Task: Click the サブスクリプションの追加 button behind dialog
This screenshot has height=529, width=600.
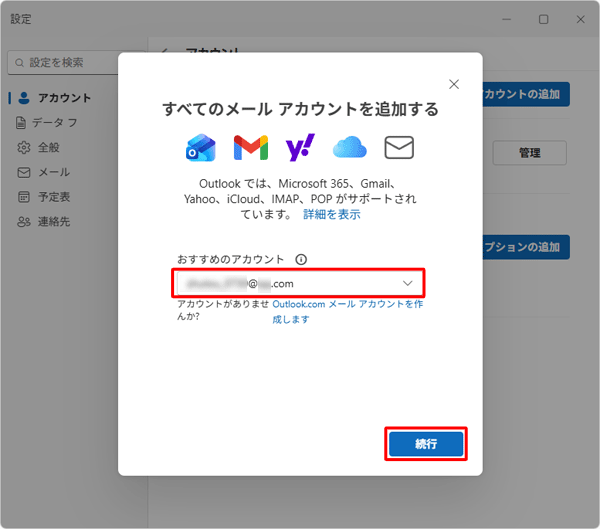Action: click(526, 247)
